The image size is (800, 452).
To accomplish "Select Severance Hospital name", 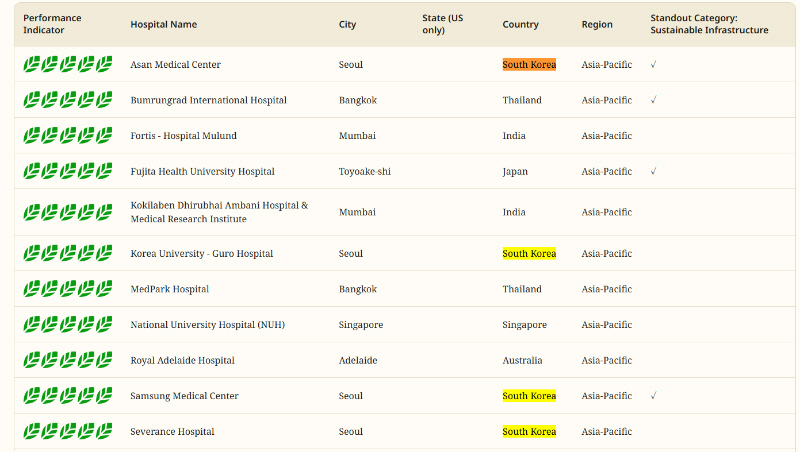I will (x=172, y=432).
